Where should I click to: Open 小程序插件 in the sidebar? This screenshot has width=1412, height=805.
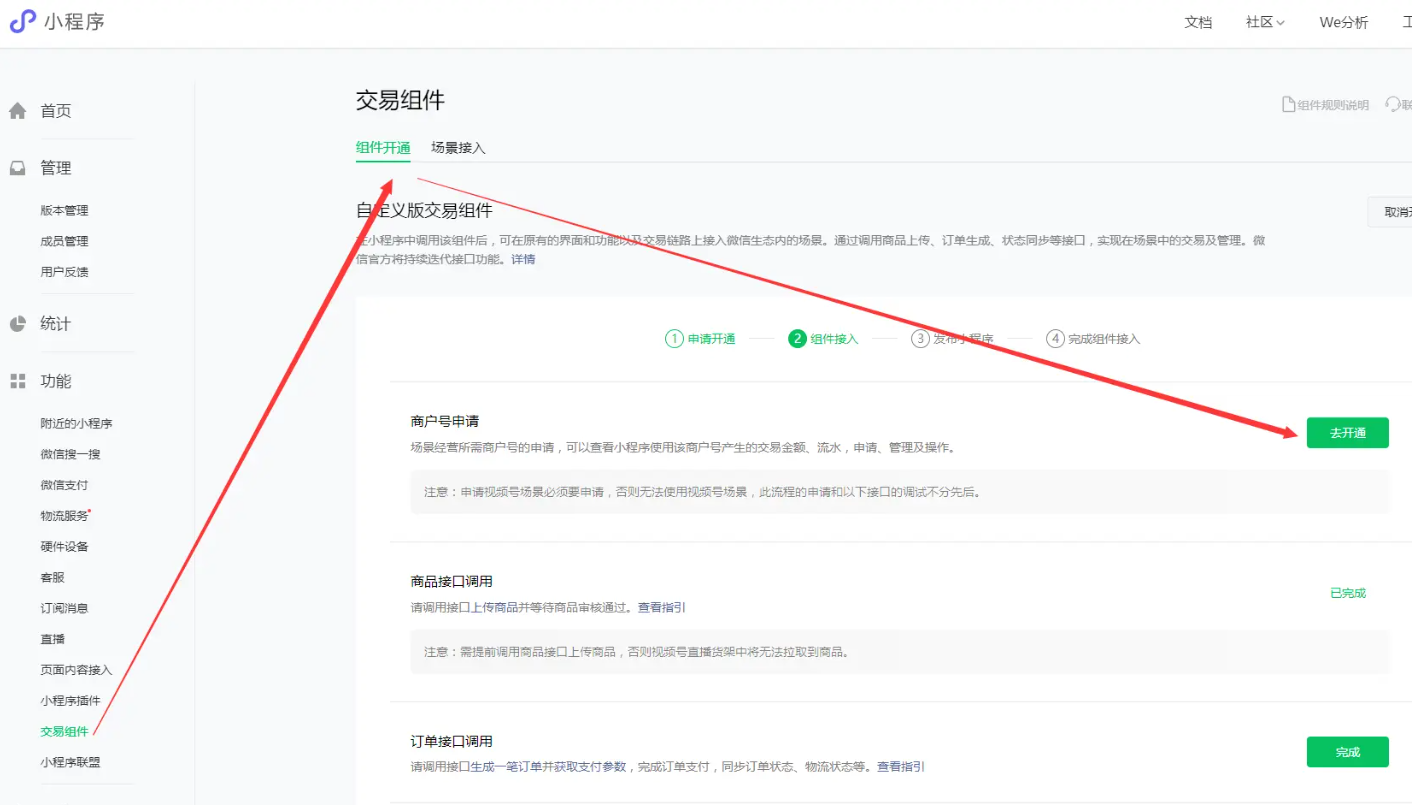coord(70,701)
